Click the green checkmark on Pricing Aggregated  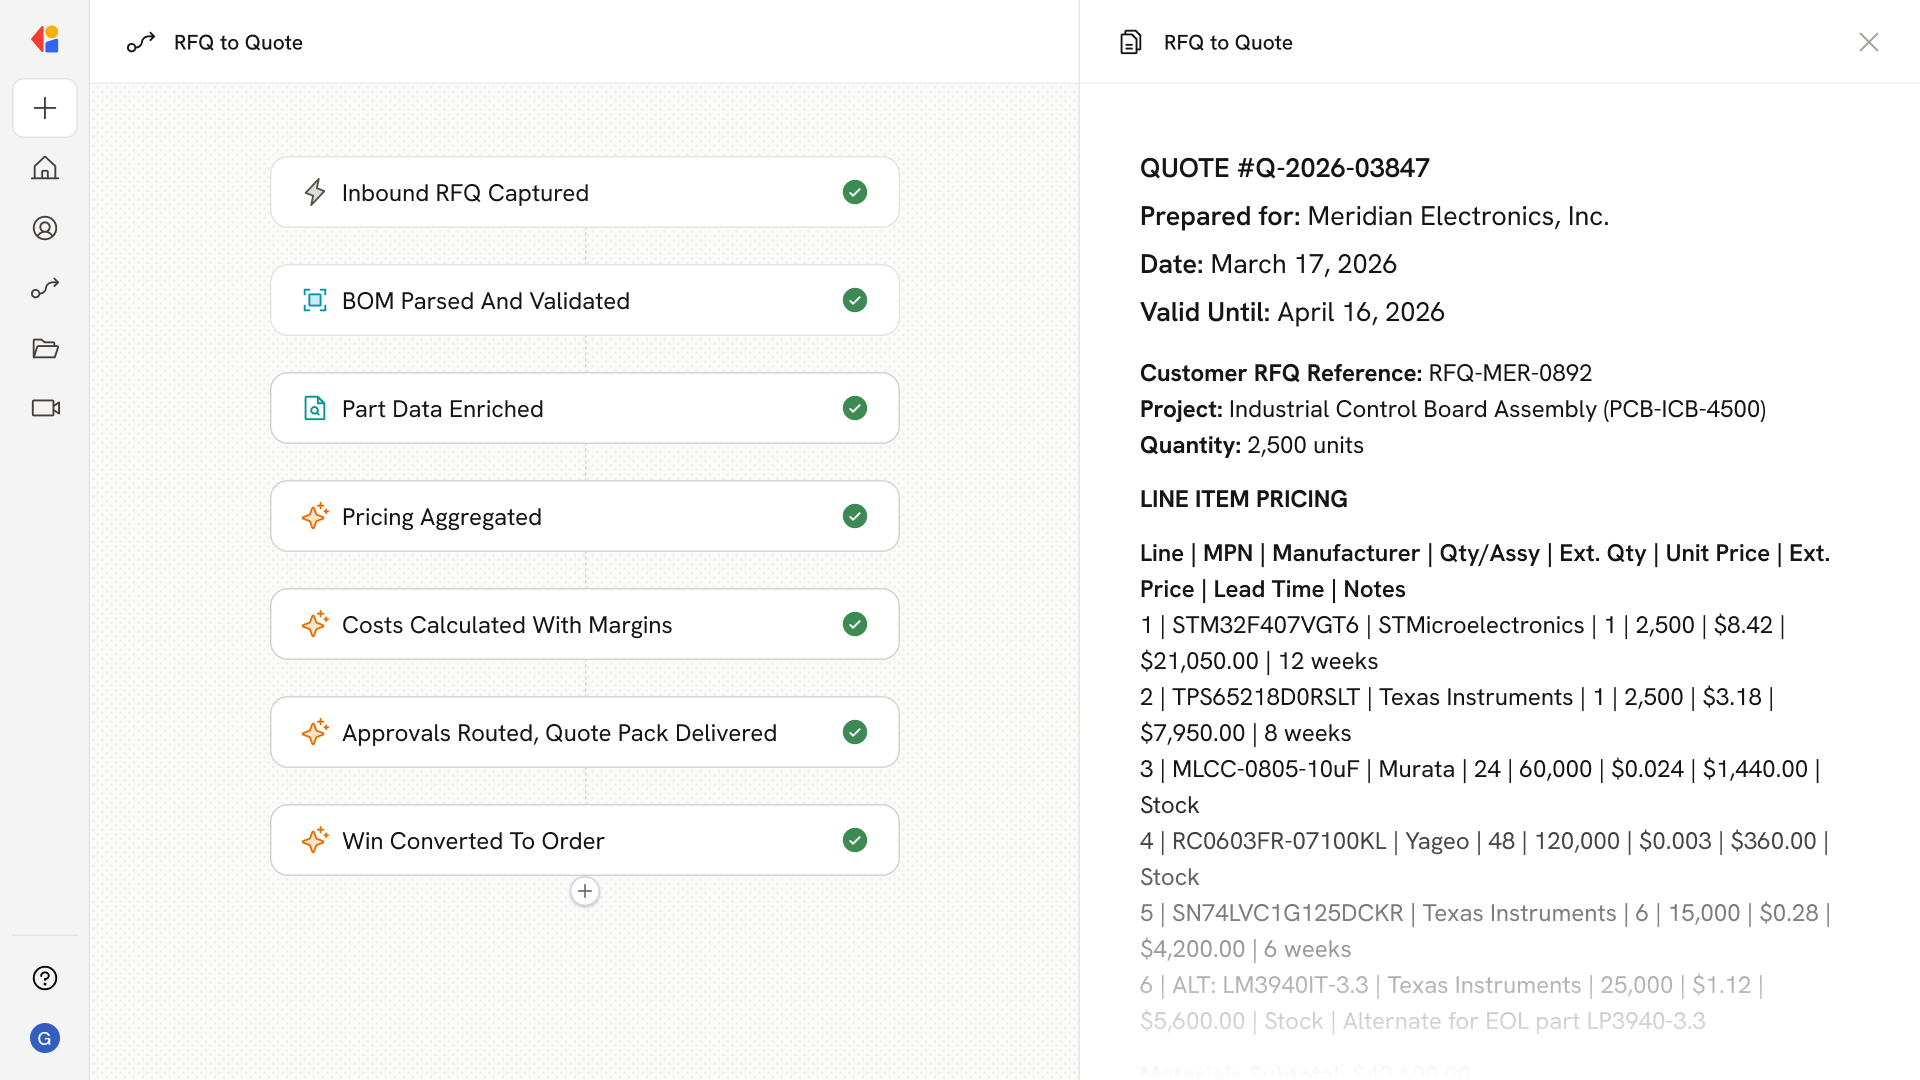pyautogui.click(x=854, y=516)
